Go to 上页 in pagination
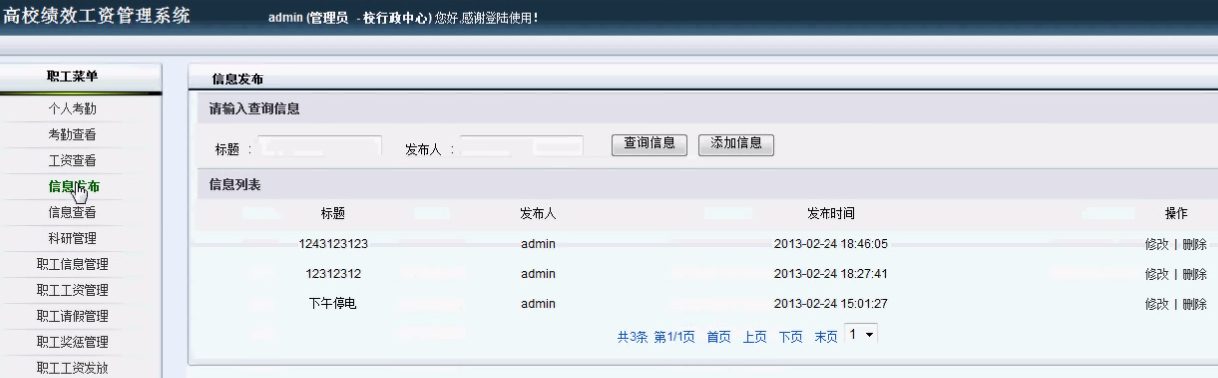Viewport: 1218px width, 378px height. pyautogui.click(x=755, y=336)
